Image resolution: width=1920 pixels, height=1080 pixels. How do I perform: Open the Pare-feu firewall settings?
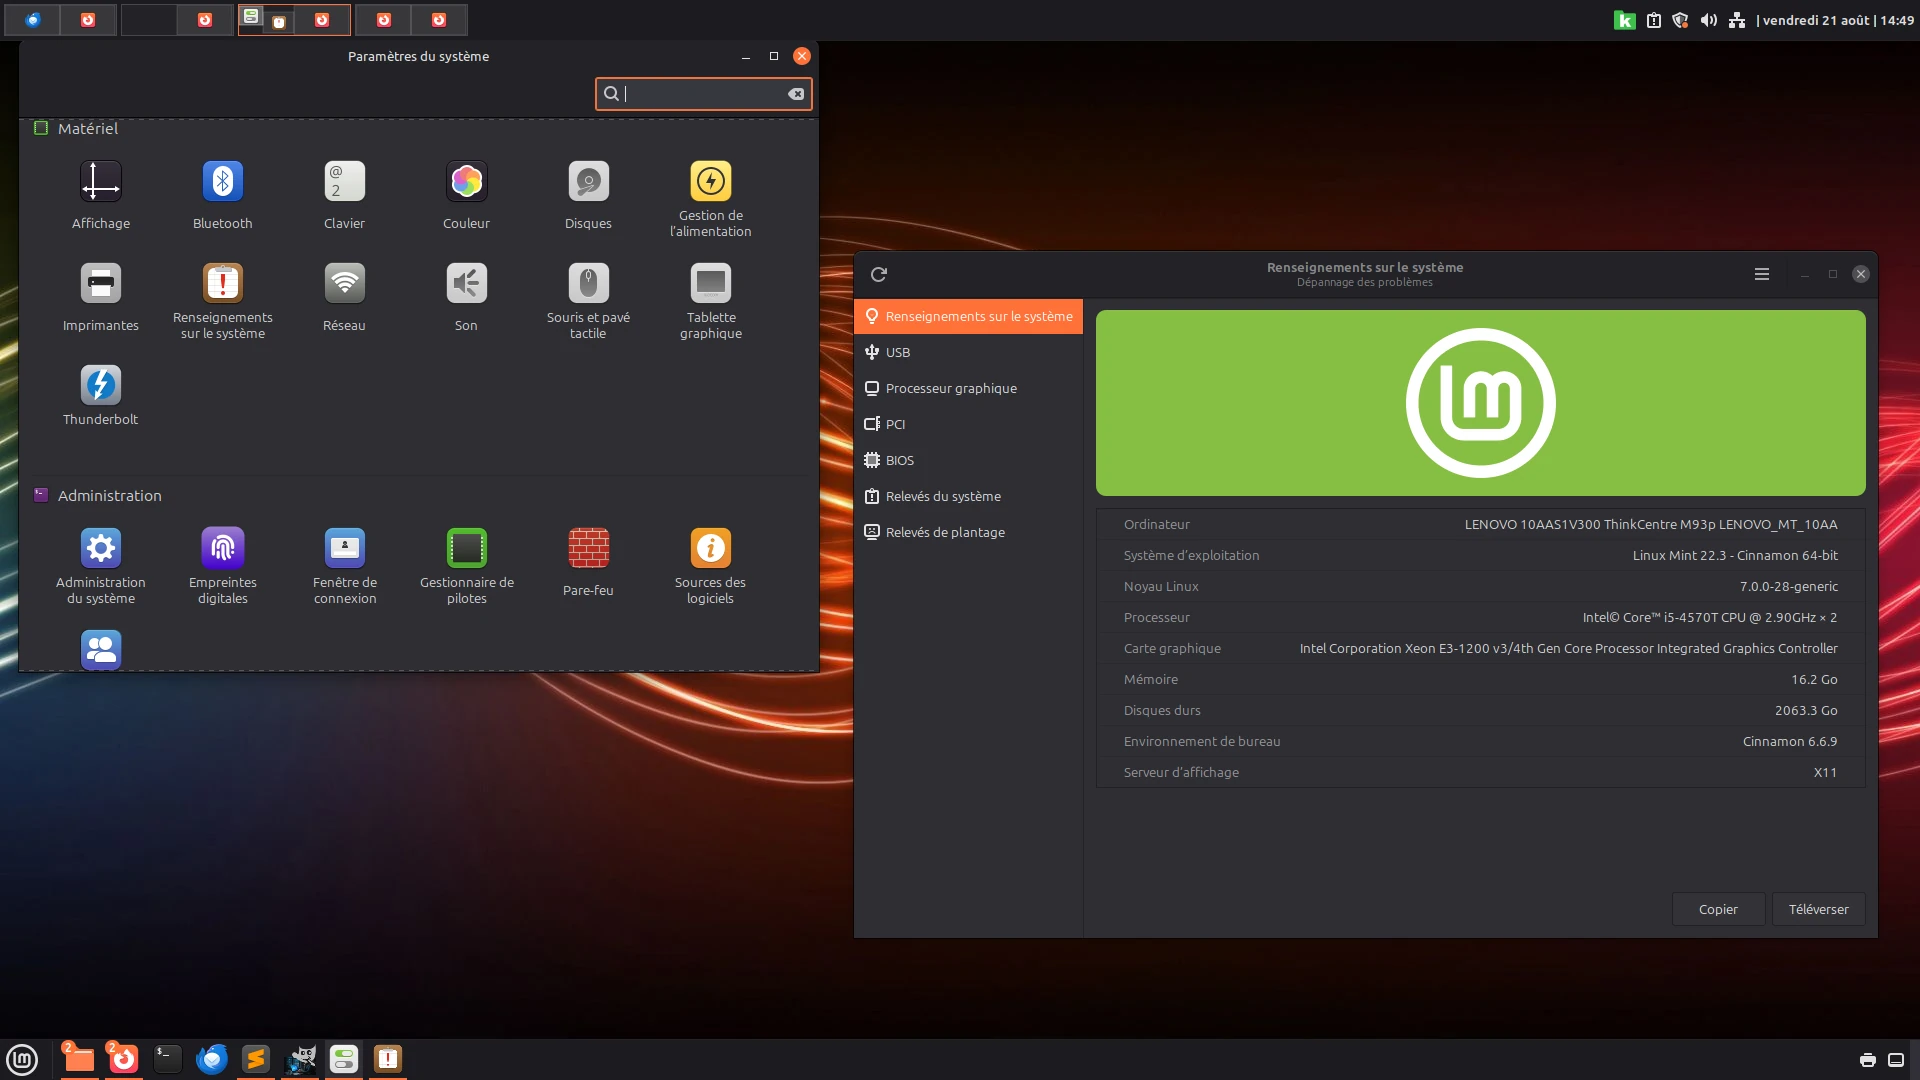(x=588, y=563)
